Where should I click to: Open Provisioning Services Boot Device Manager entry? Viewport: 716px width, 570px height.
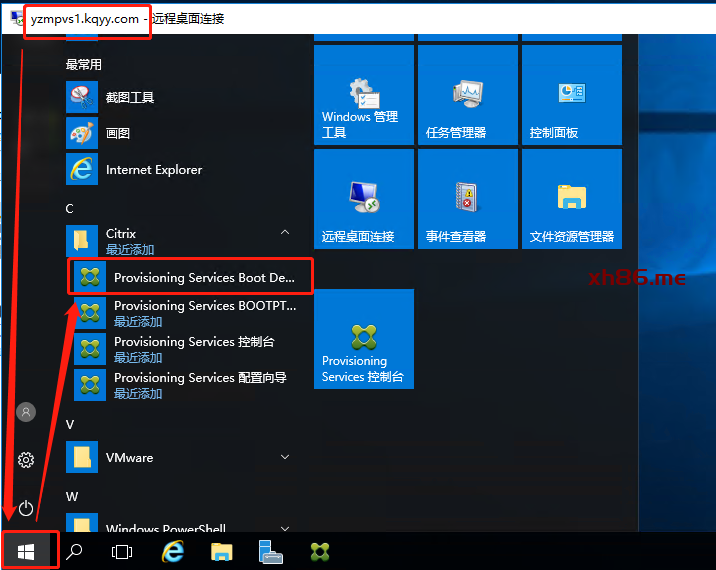[x=190, y=277]
